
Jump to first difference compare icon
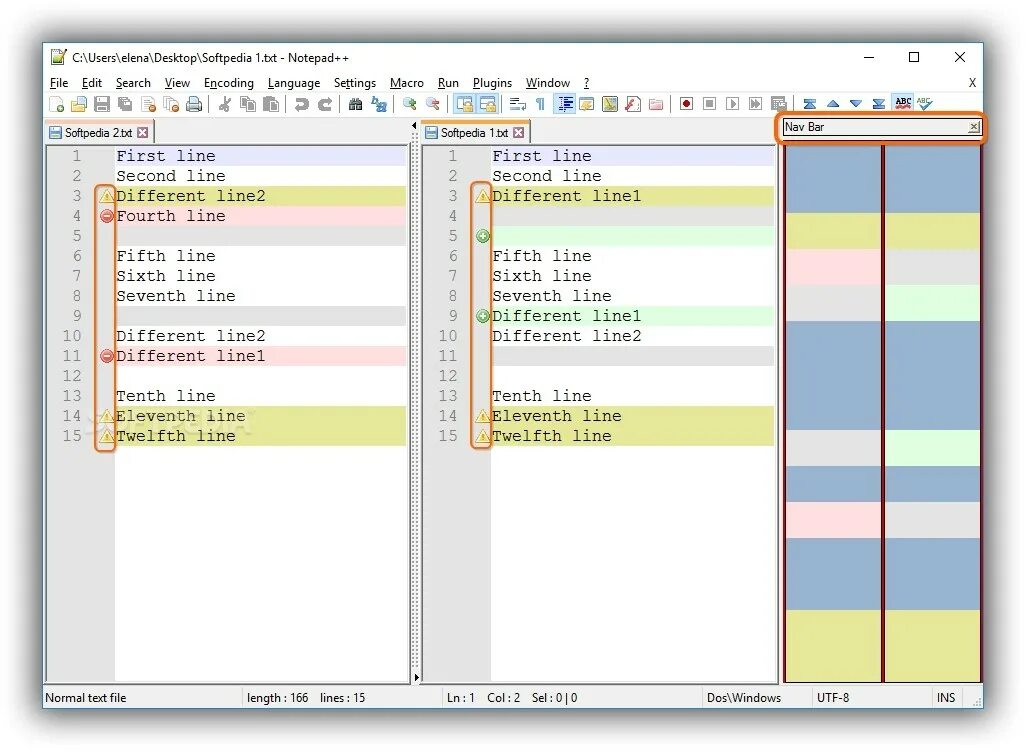click(x=809, y=104)
